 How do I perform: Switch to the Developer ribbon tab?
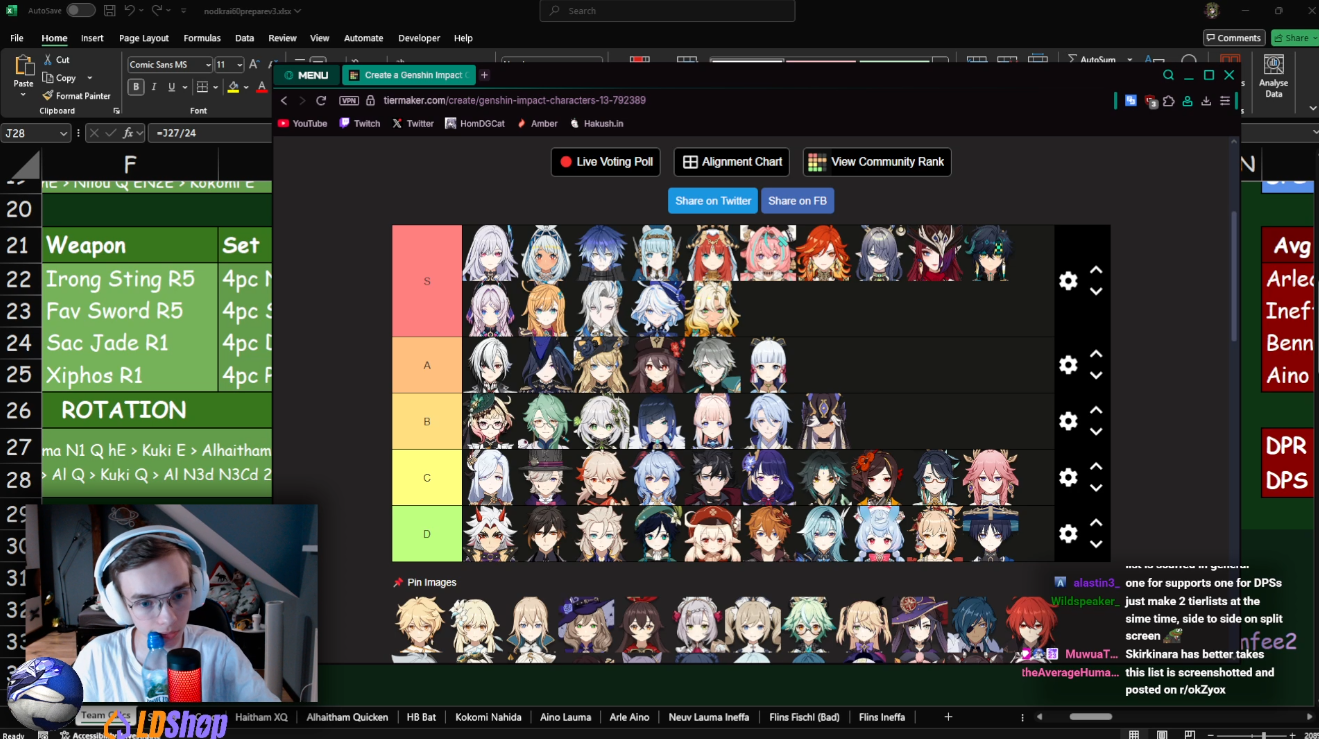[x=419, y=38]
